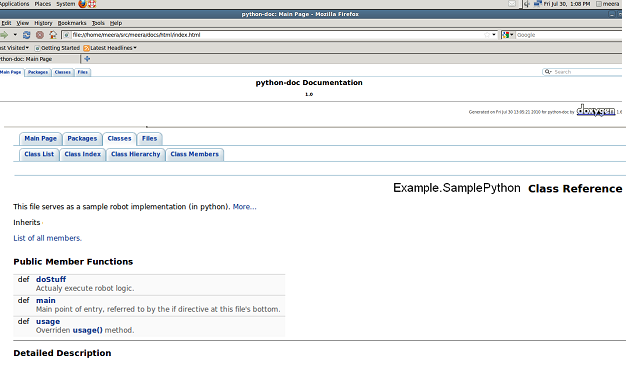Open the address bar URL history dropdown
The height and width of the screenshot is (375, 626).
point(494,35)
